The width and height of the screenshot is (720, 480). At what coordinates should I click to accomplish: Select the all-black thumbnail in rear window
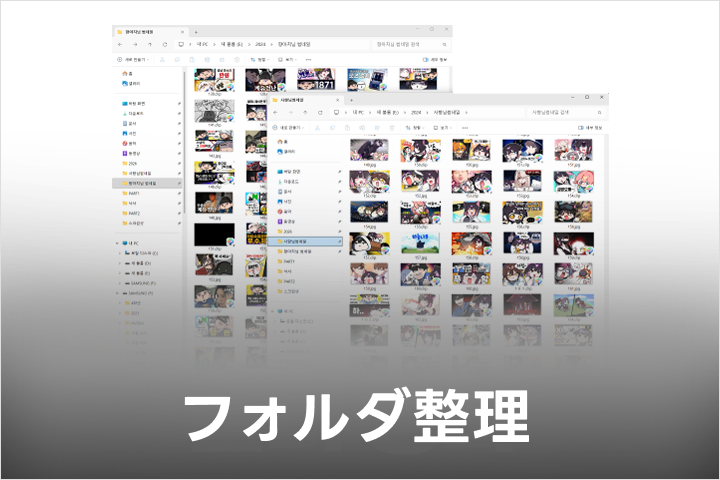click(214, 235)
